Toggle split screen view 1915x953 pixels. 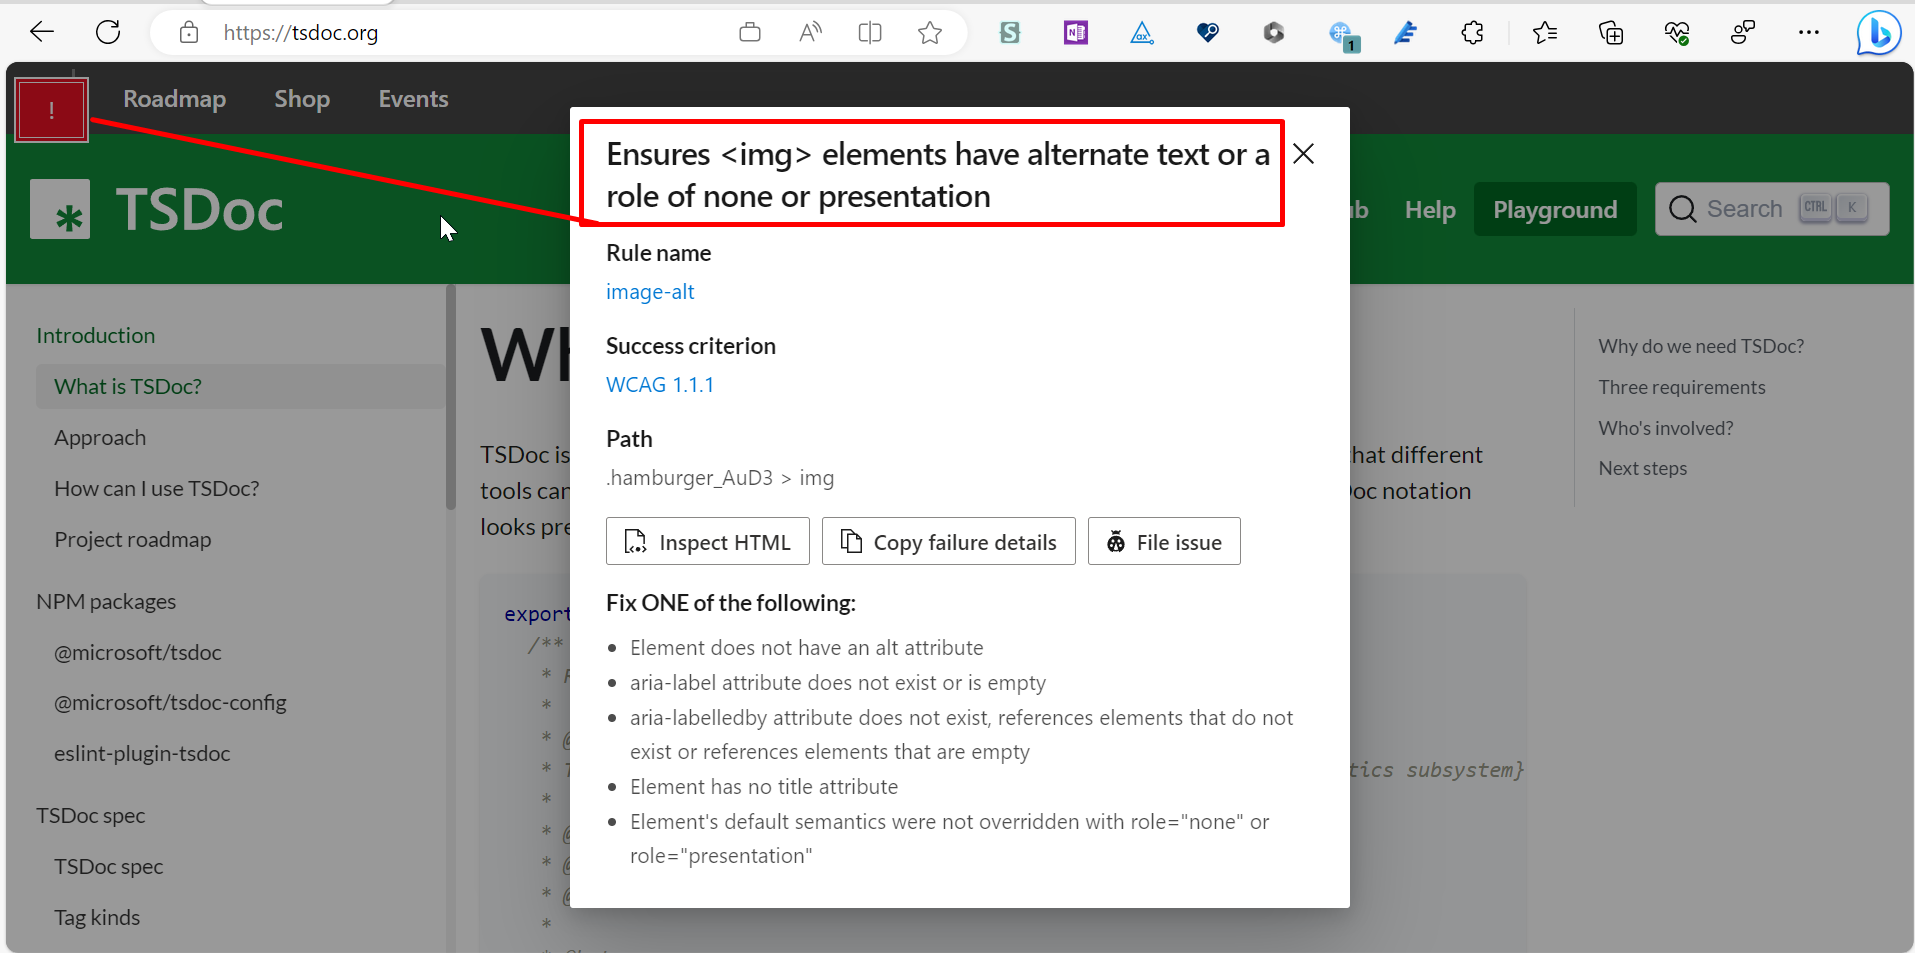(x=870, y=32)
